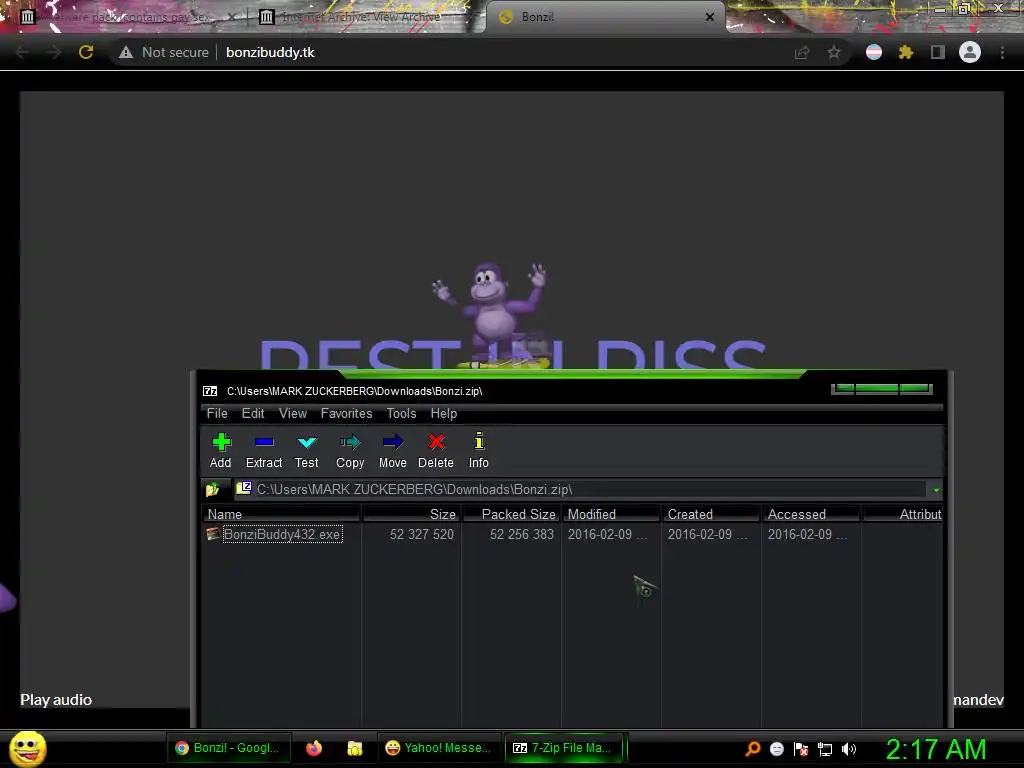Open the Favorites menu in 7-Zip

(346, 413)
